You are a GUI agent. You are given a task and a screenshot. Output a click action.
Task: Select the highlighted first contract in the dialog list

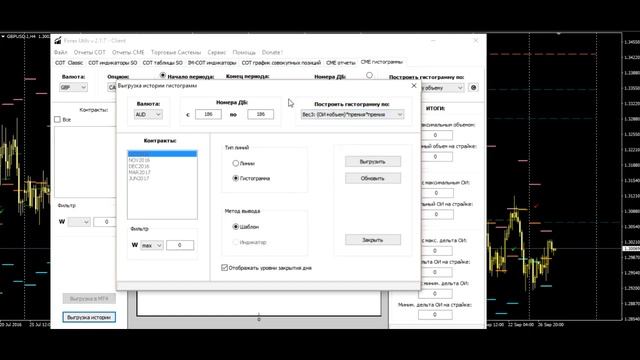pos(162,154)
